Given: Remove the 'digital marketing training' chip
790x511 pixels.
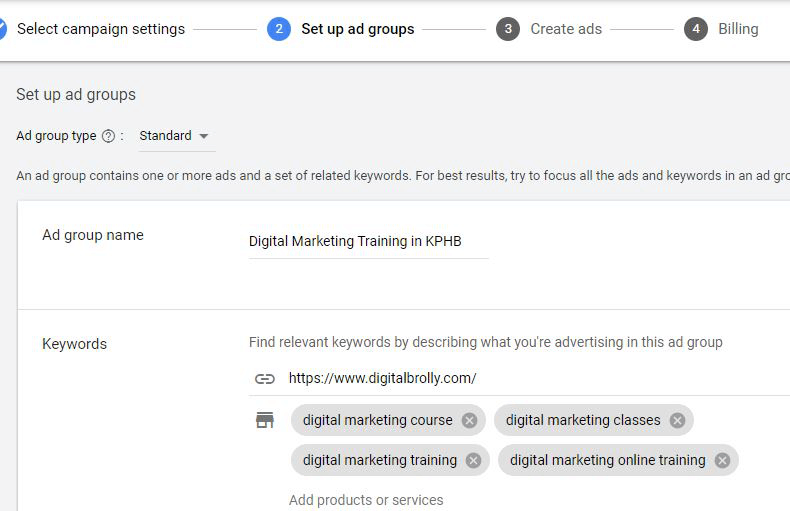Looking at the screenshot, I should 473,460.
